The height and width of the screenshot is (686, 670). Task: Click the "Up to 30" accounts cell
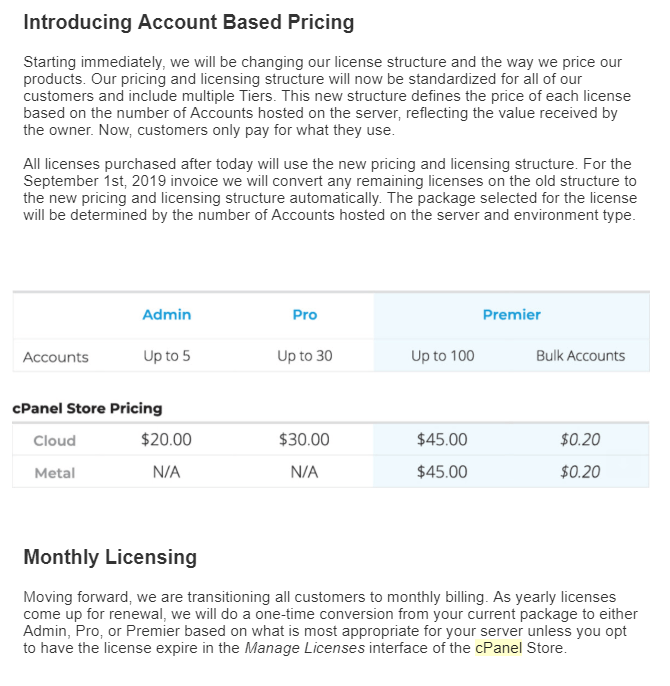[305, 356]
